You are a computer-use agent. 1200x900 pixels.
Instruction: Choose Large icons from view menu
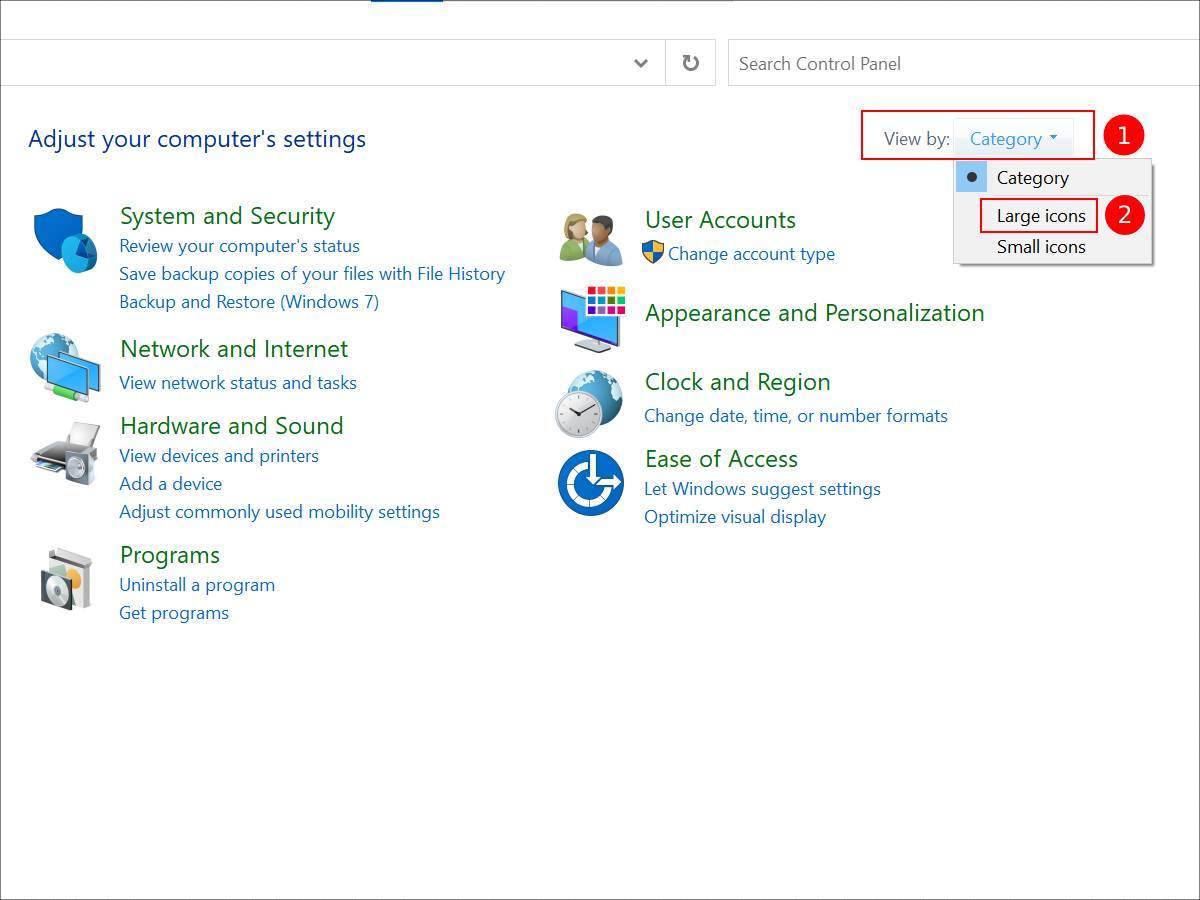pos(1040,215)
